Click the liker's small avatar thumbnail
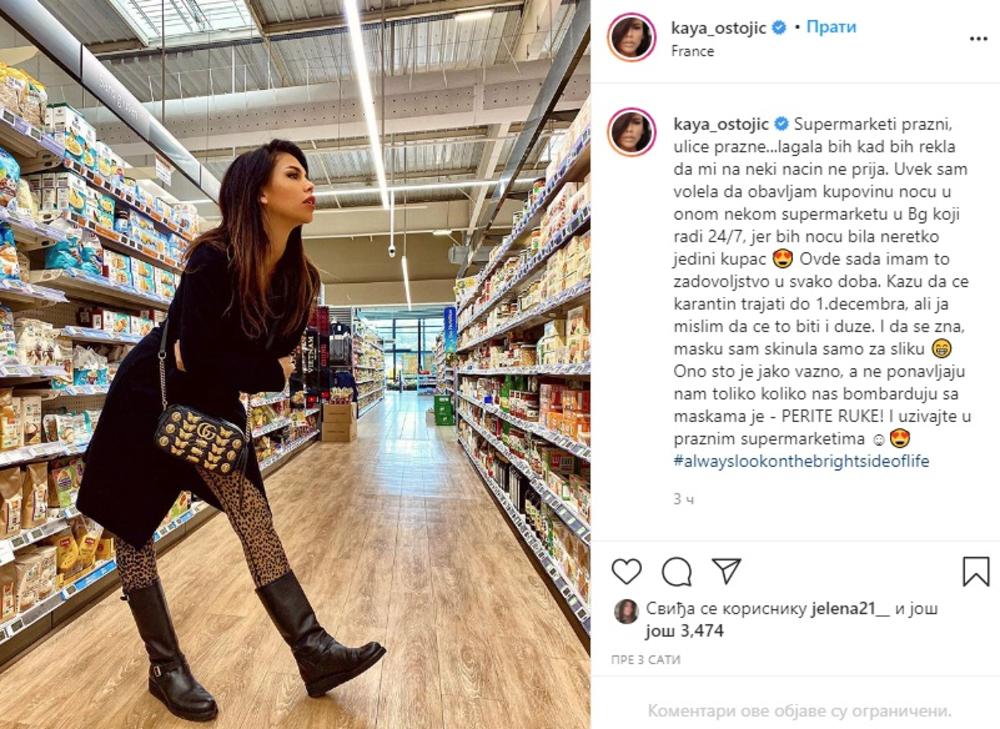The image size is (1000, 729). click(x=626, y=611)
